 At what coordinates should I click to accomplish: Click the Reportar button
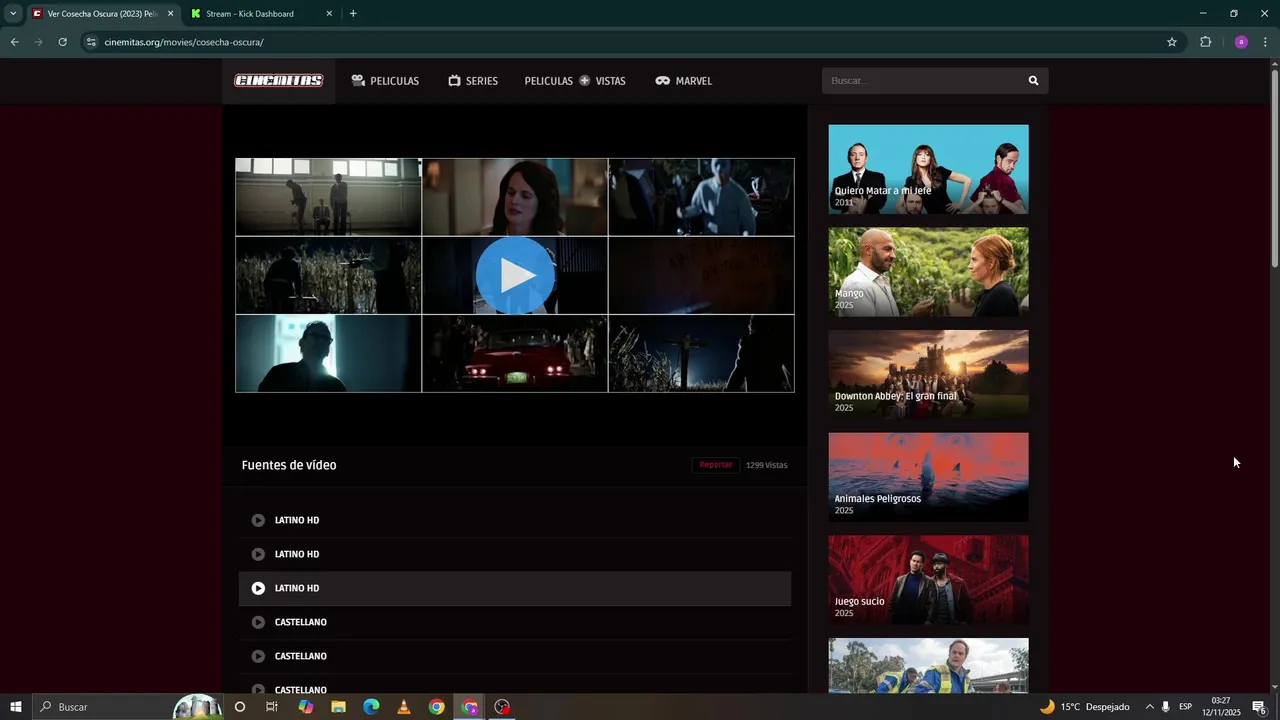(x=715, y=465)
